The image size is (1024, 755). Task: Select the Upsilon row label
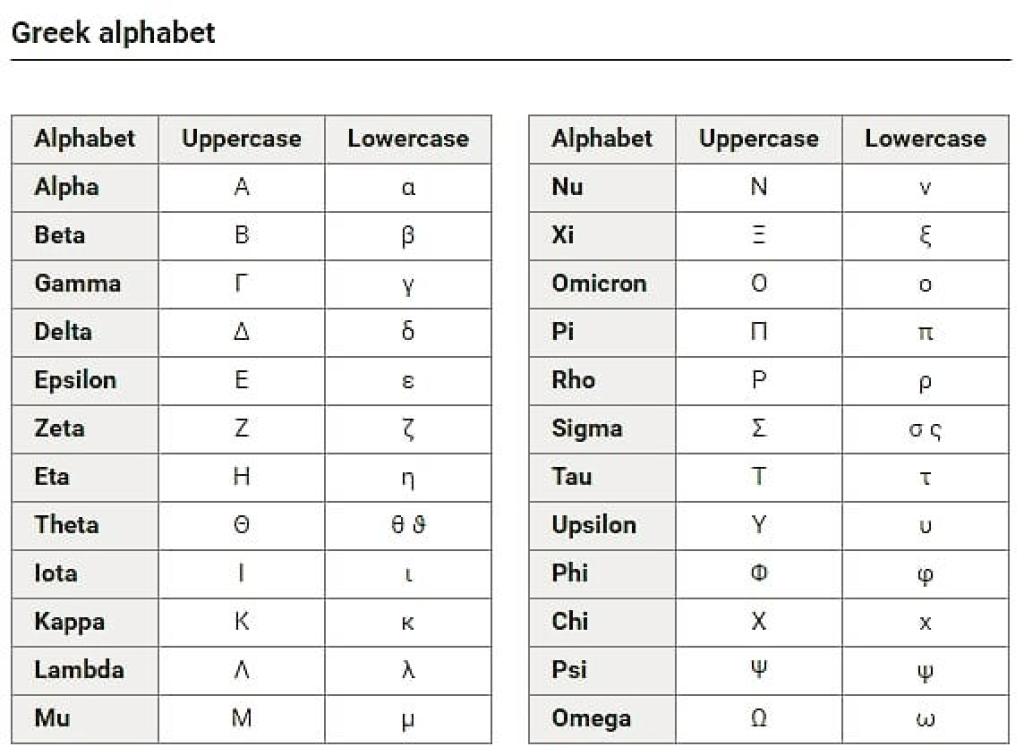pyautogui.click(x=594, y=525)
